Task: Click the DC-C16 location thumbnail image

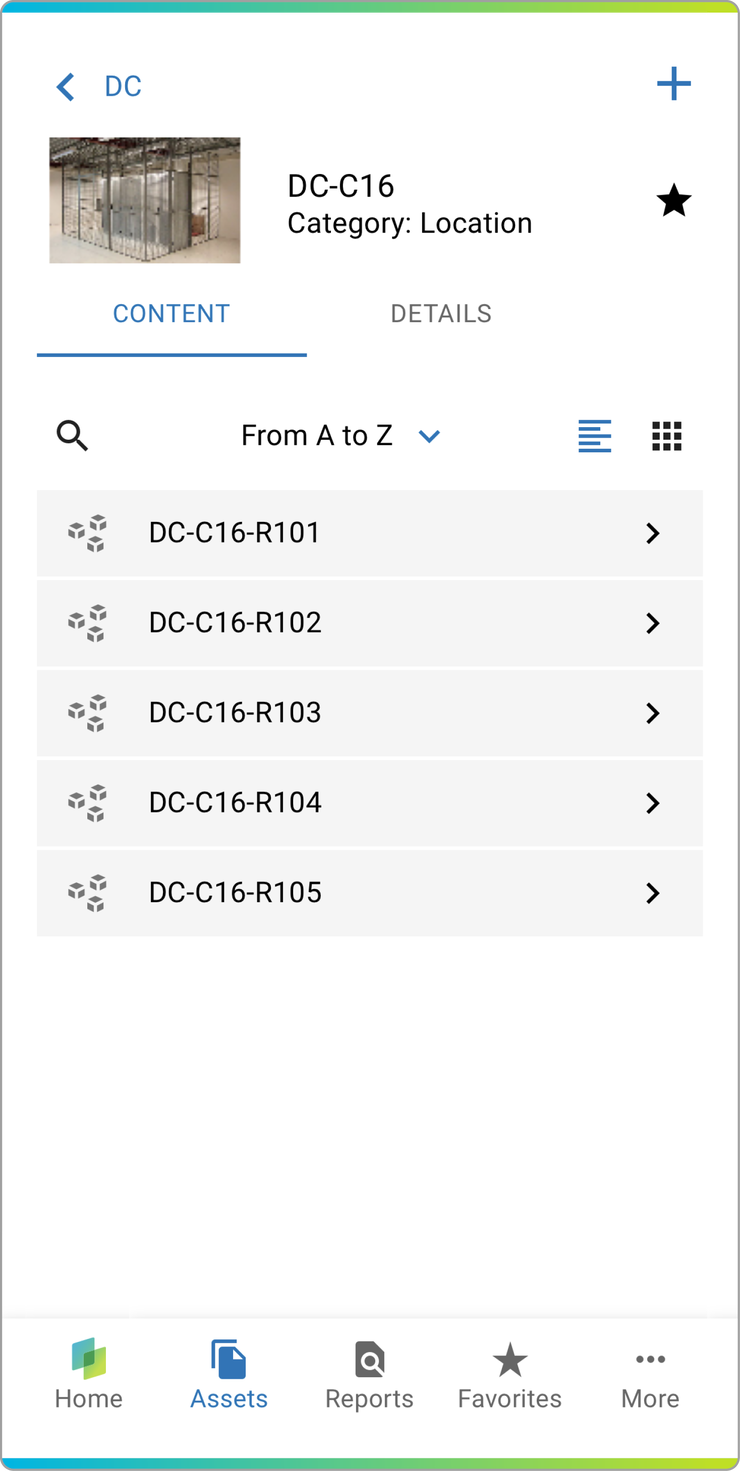Action: (x=145, y=201)
